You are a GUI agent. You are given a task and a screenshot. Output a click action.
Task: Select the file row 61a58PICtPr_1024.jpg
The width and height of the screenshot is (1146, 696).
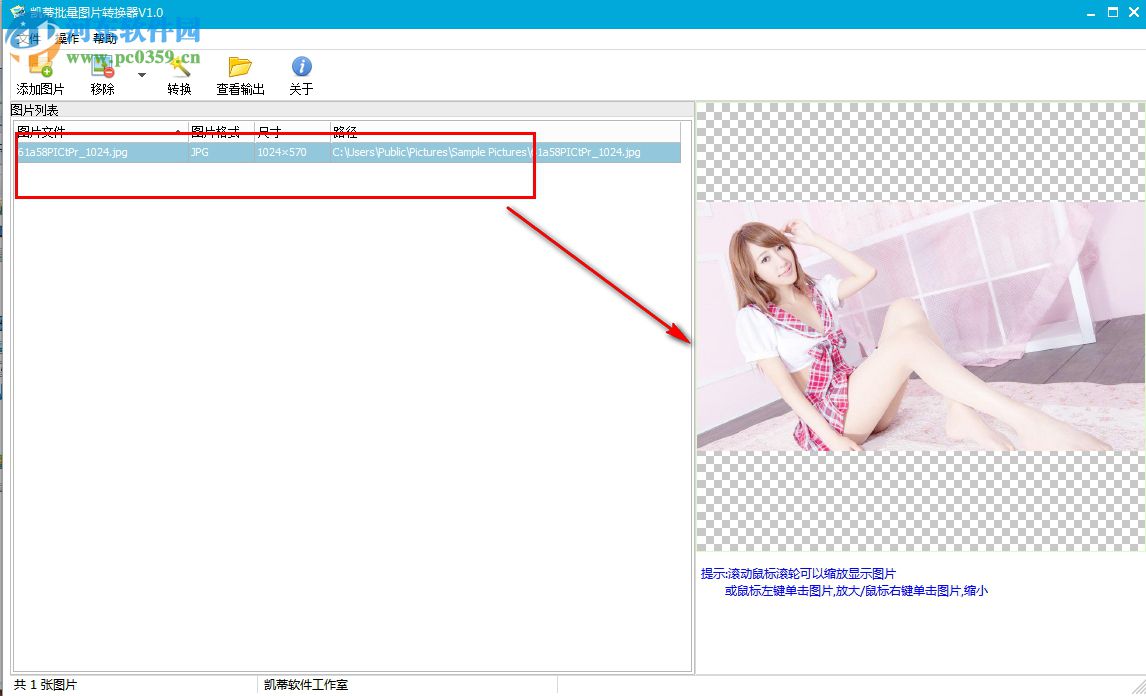coord(348,152)
